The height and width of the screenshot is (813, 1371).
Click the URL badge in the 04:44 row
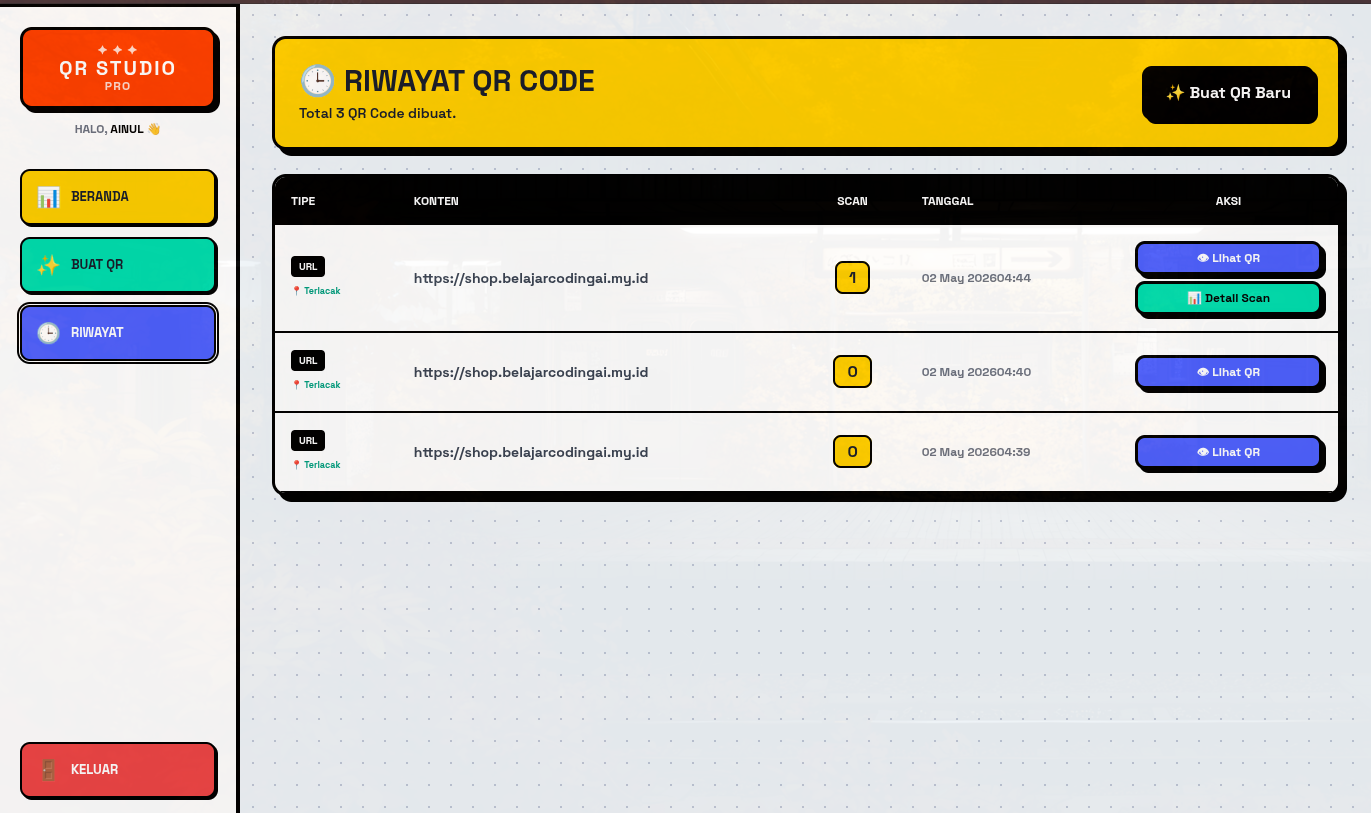(308, 267)
